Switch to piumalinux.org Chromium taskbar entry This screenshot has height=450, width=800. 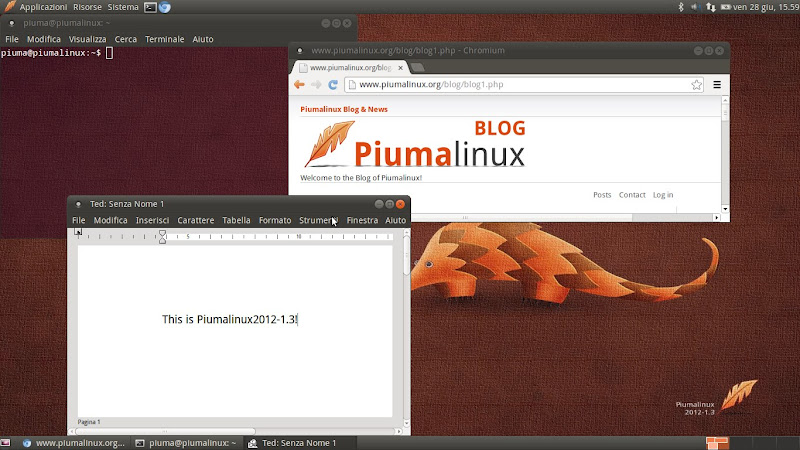click(74, 443)
